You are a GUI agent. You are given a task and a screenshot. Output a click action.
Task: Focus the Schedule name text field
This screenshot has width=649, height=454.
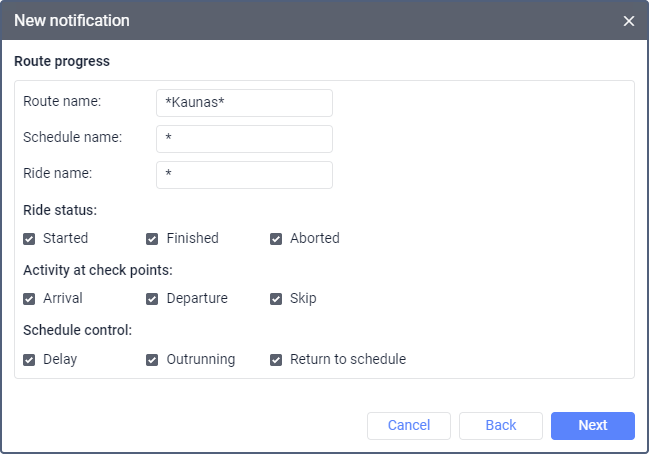[x=244, y=139]
